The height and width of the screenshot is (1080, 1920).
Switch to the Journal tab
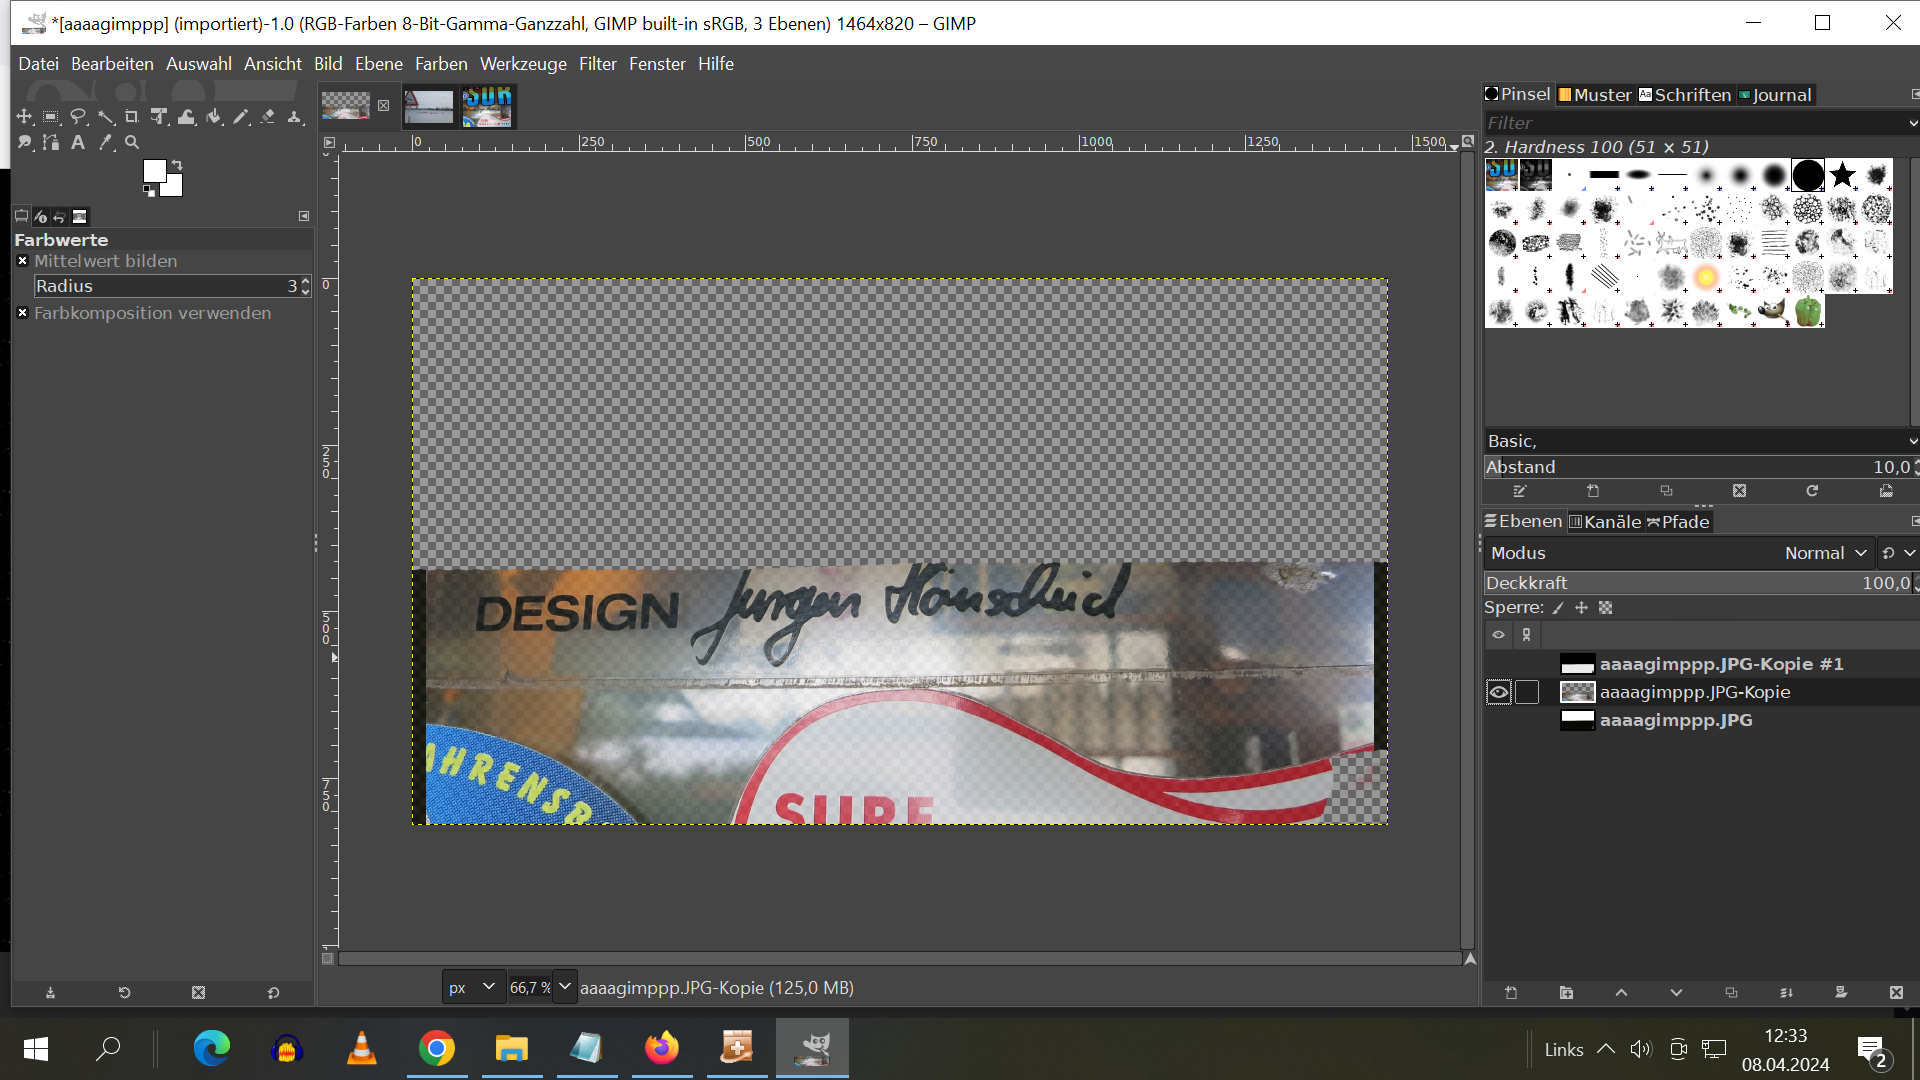[1775, 95]
